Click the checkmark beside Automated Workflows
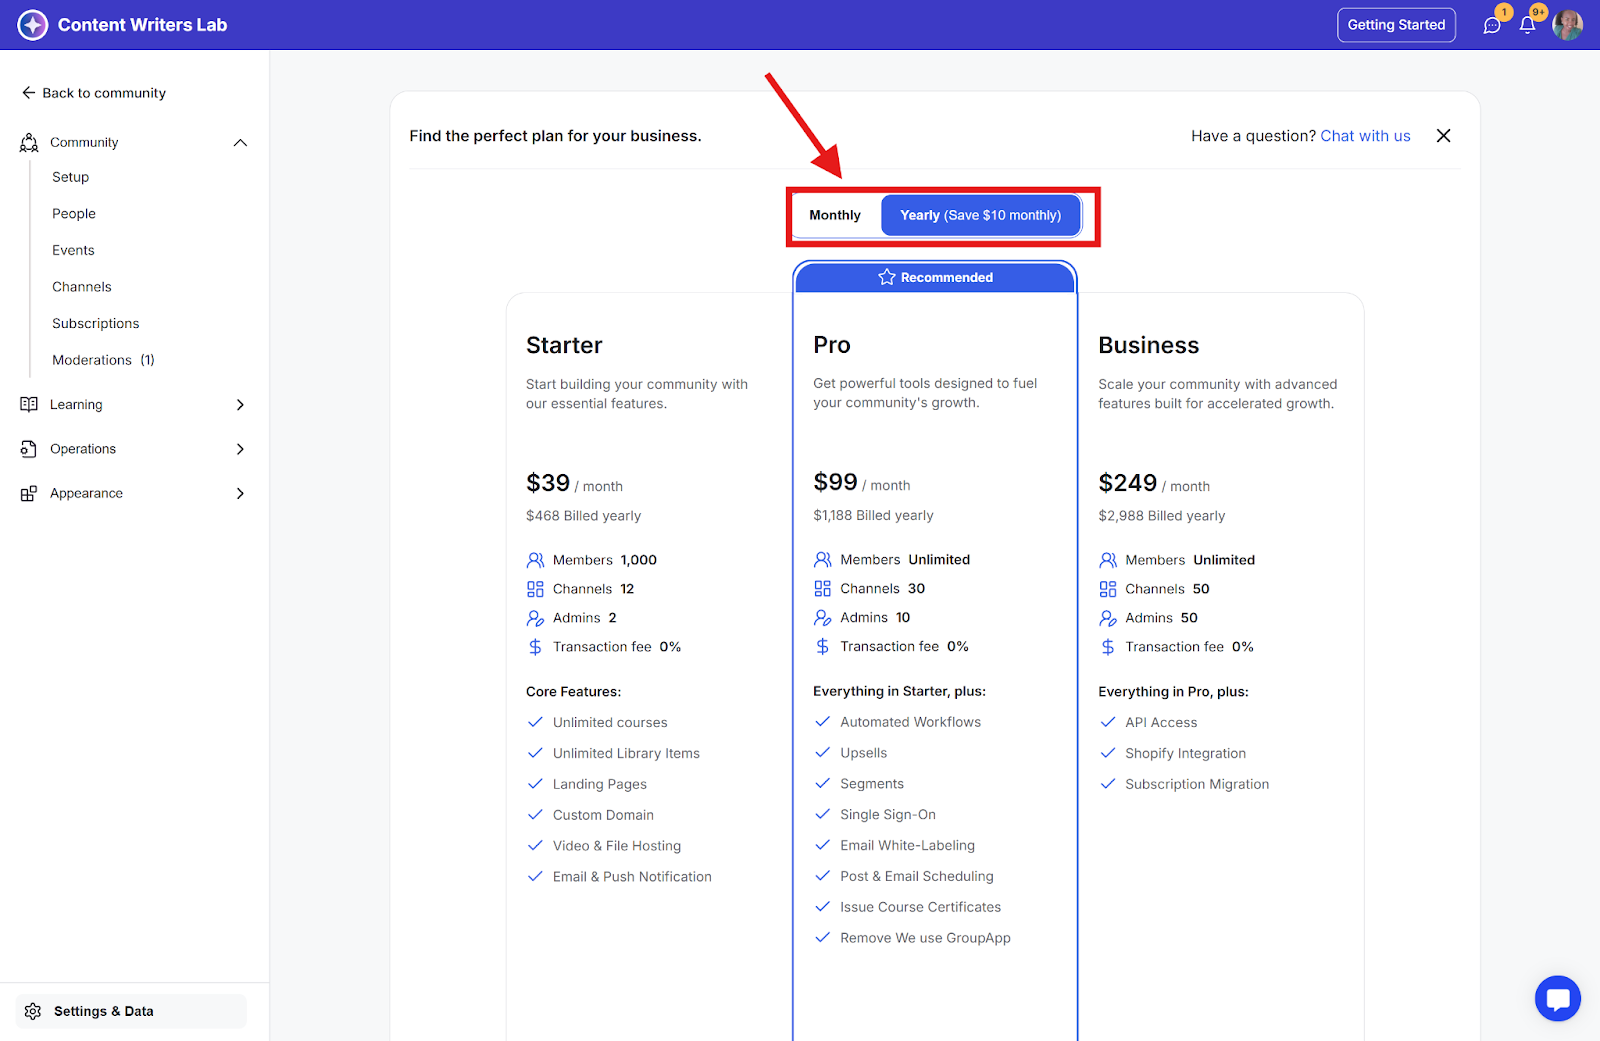The height and width of the screenshot is (1041, 1600). click(823, 722)
